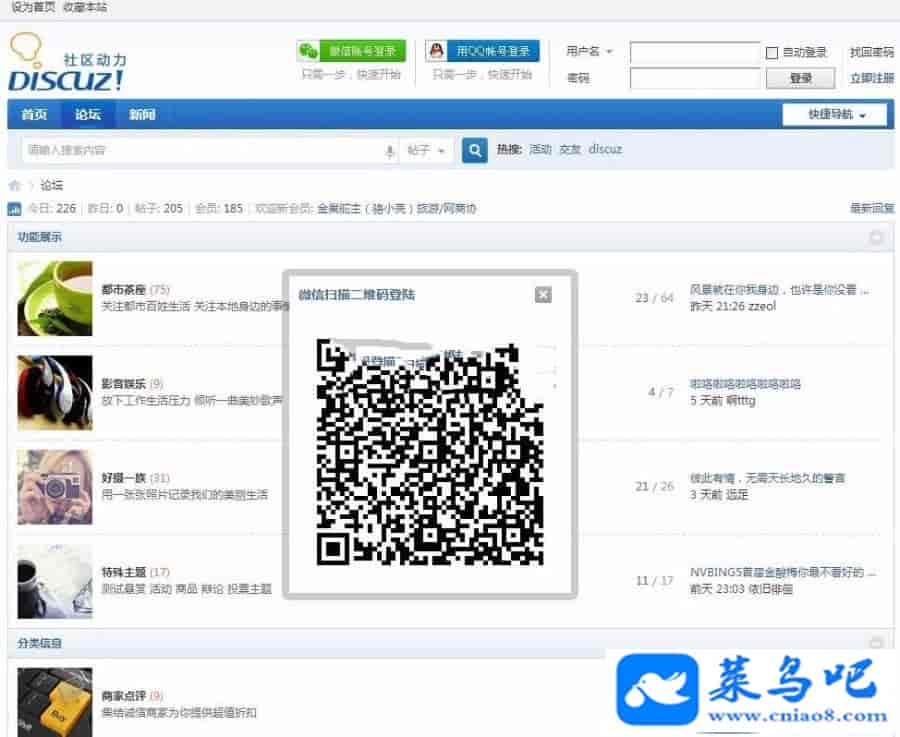
Task: Click the blue search magnifier button
Action: [x=474, y=150]
